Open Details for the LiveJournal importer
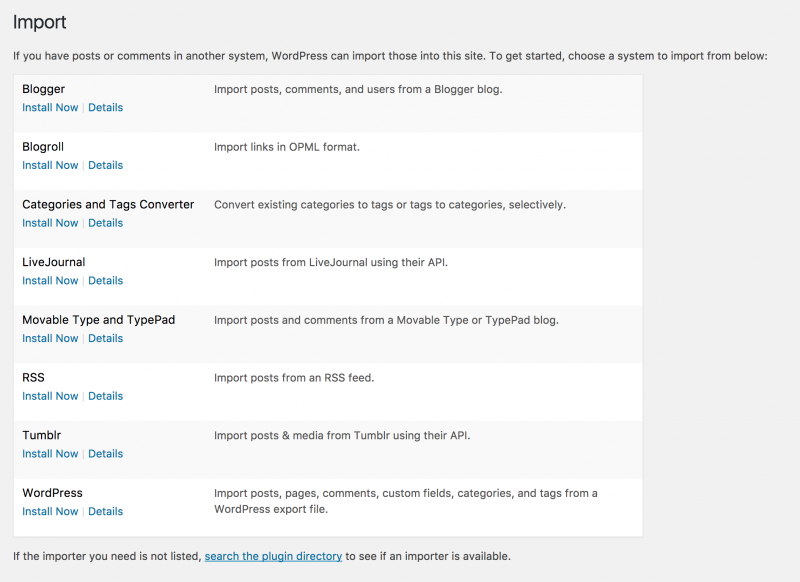The width and height of the screenshot is (800, 582). (105, 280)
